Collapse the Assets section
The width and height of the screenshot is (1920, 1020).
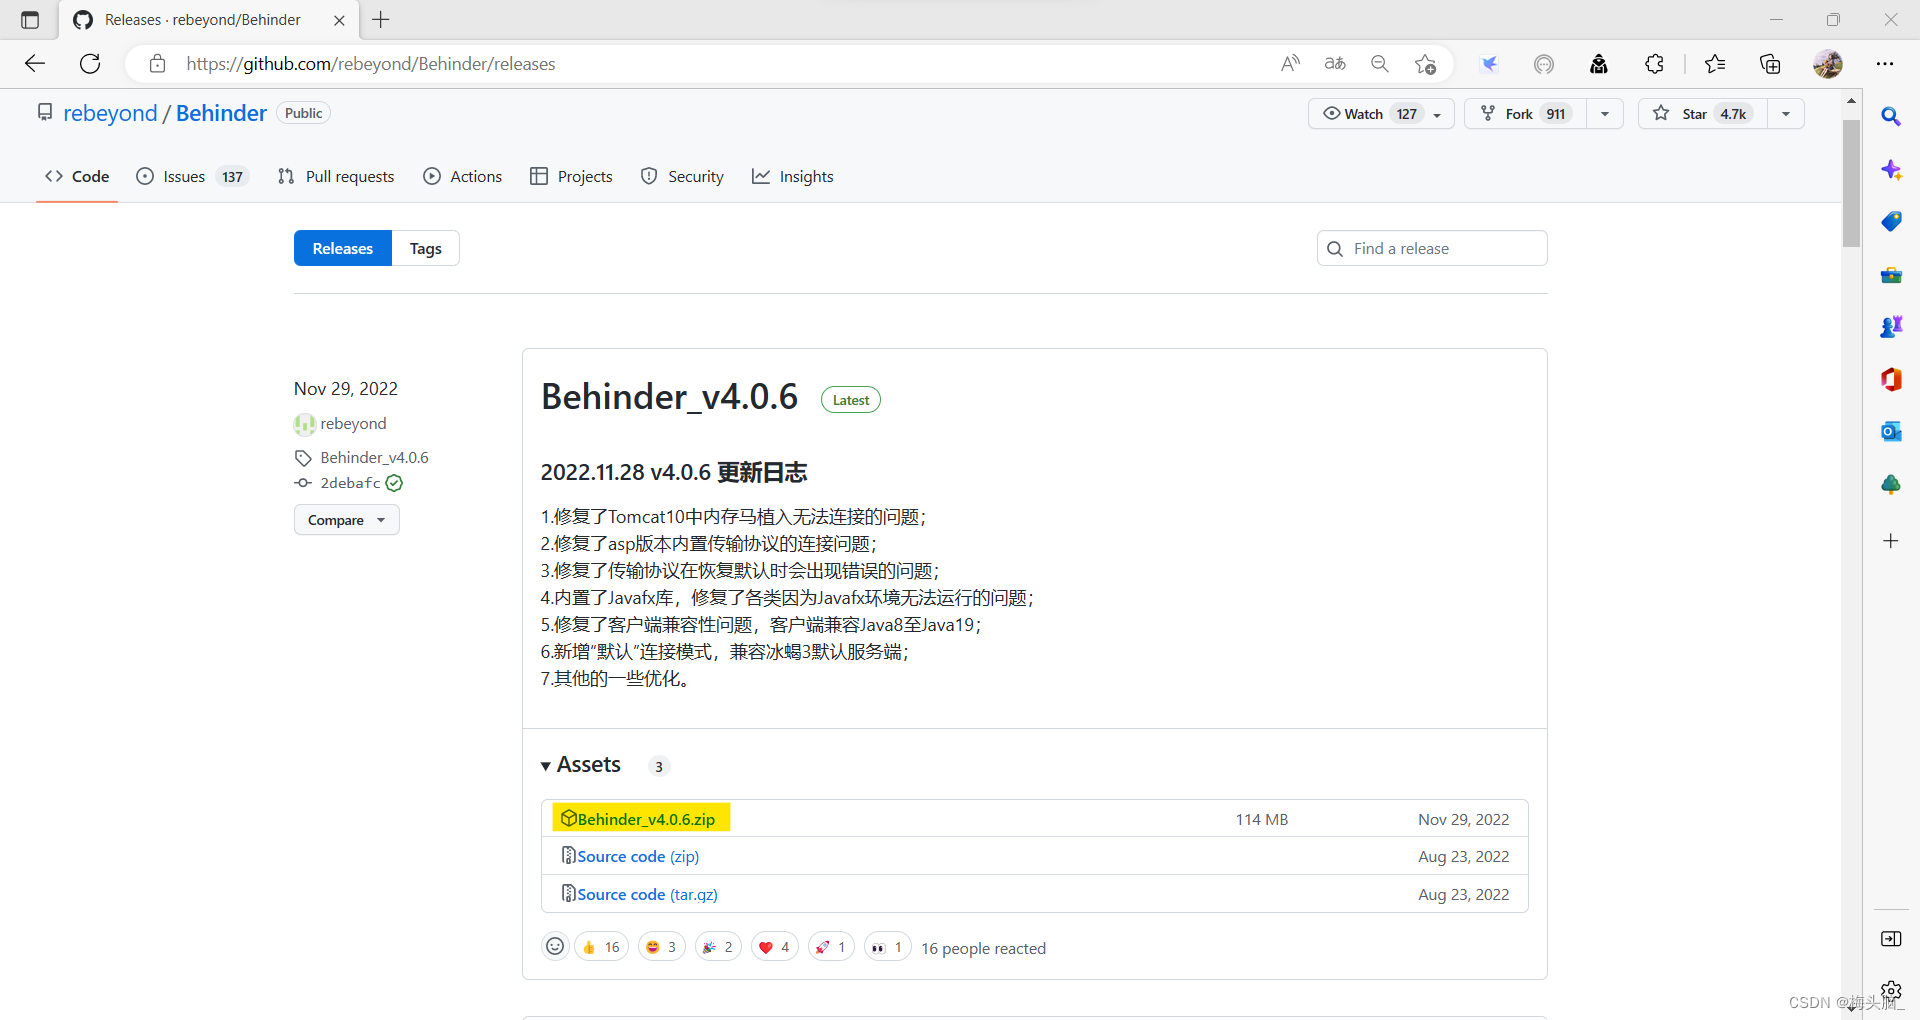pos(581,765)
